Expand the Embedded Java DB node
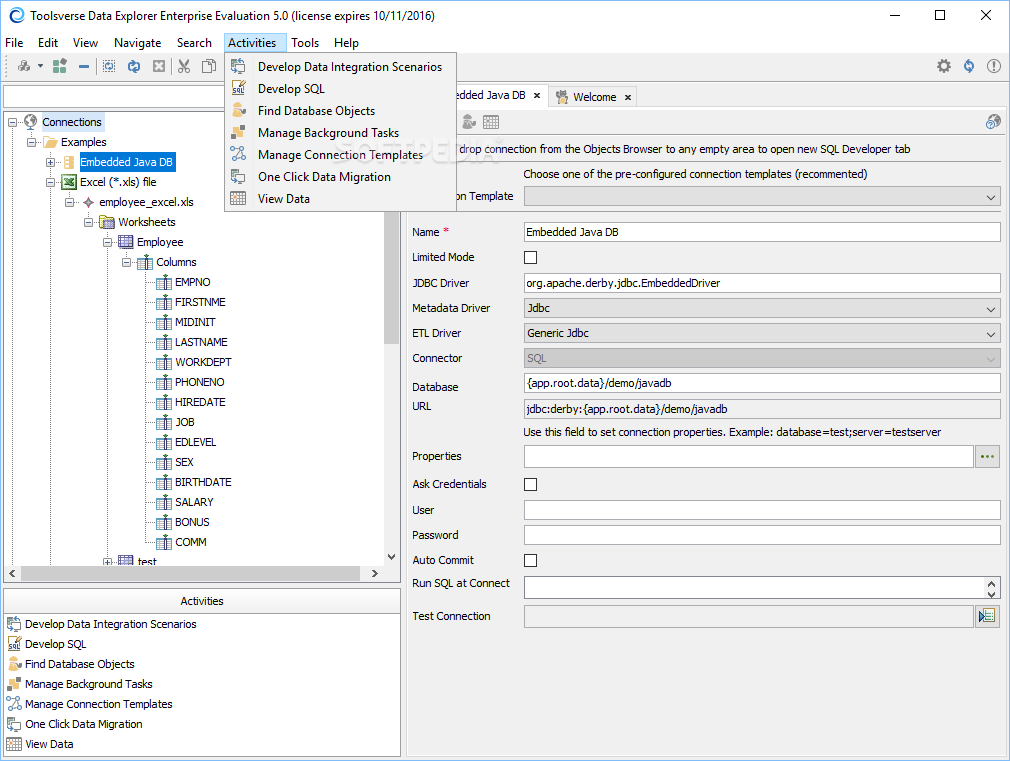 pos(50,162)
